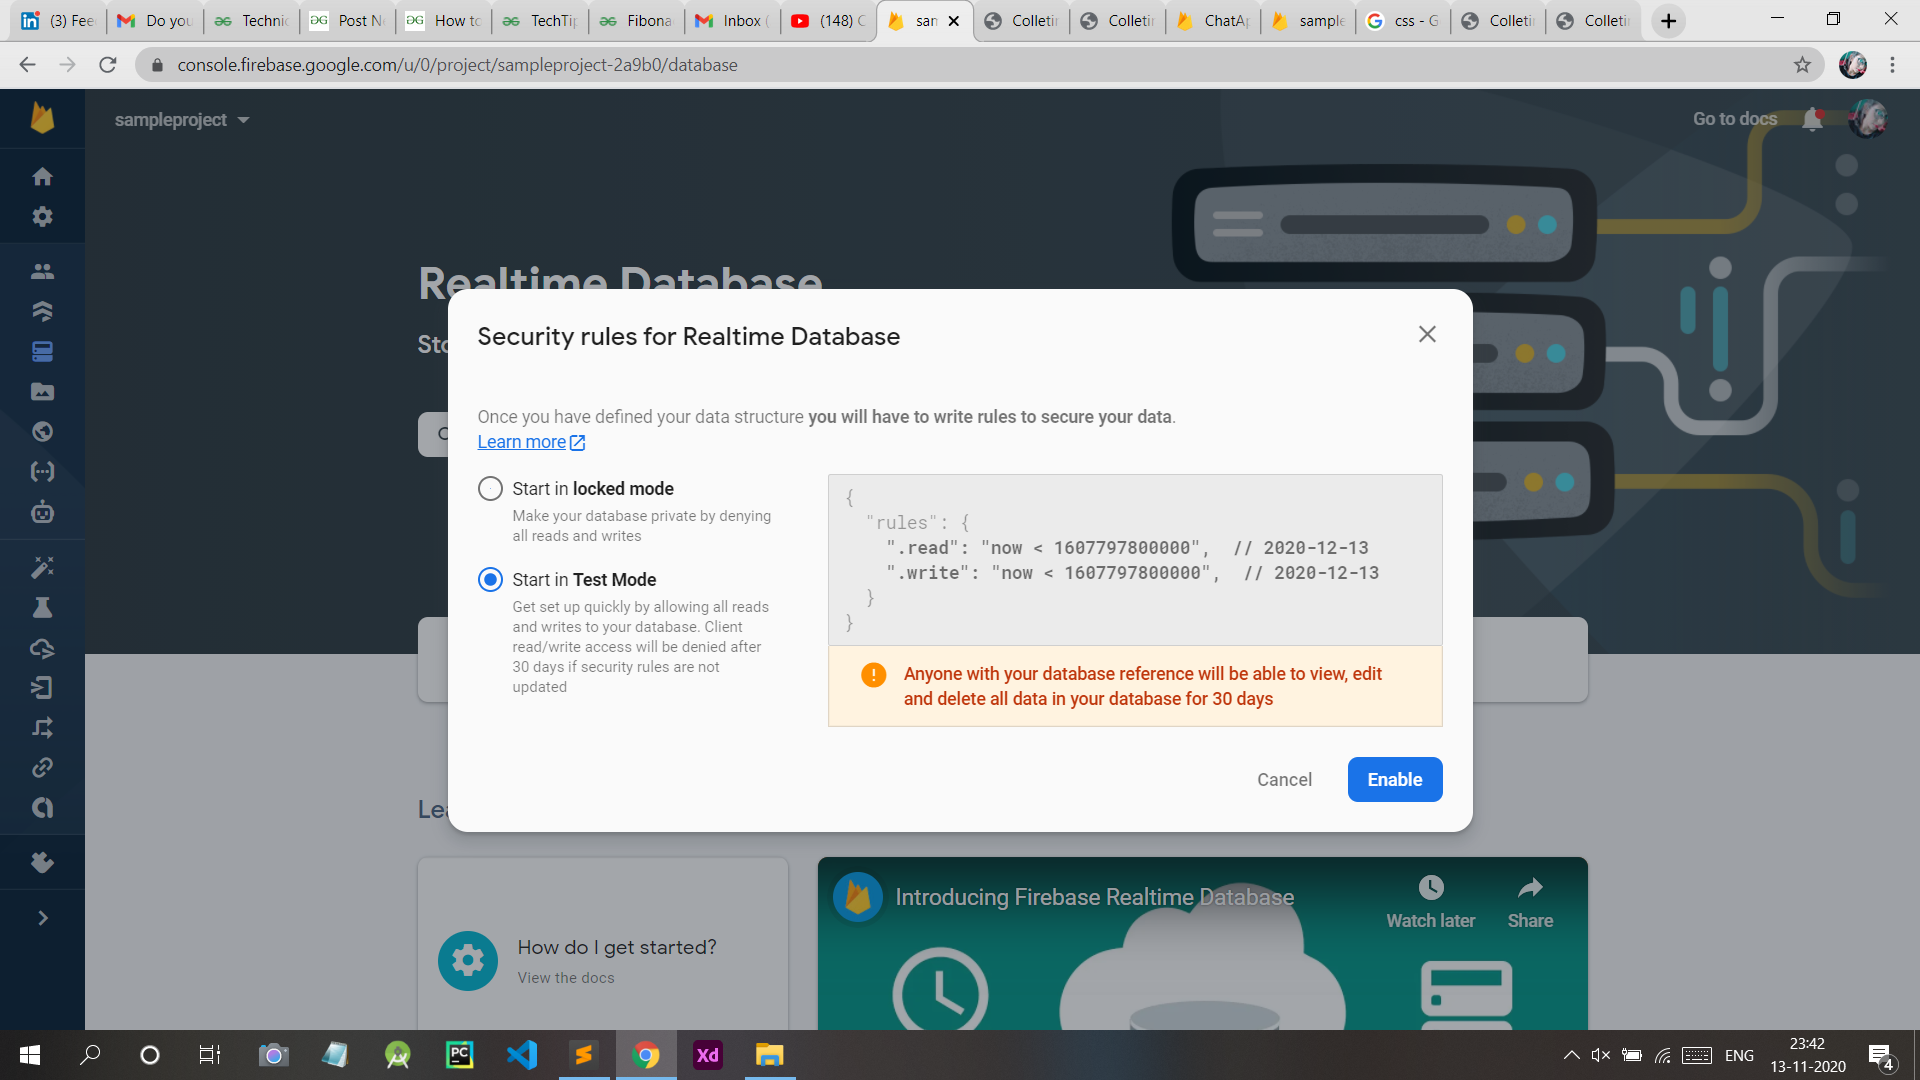Image resolution: width=1920 pixels, height=1080 pixels.
Task: Click Share on the video
Action: coord(1530,903)
